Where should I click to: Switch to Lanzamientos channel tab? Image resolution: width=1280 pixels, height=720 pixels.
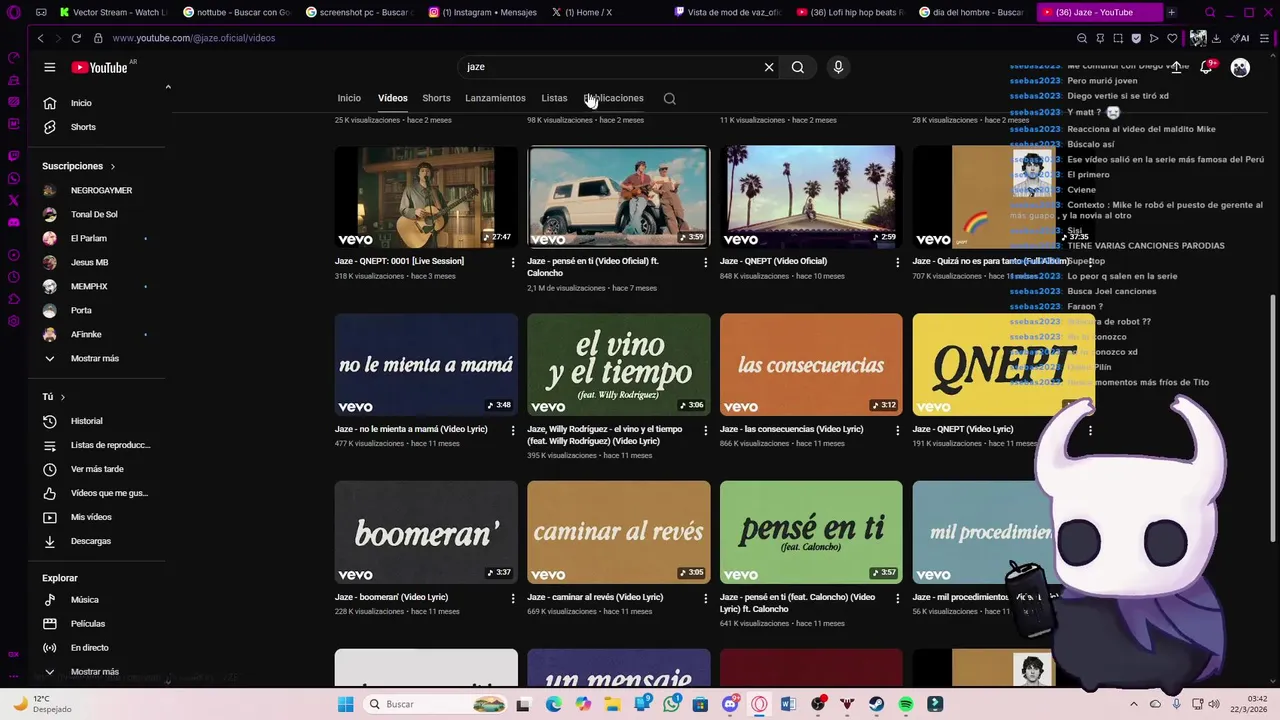point(495,98)
